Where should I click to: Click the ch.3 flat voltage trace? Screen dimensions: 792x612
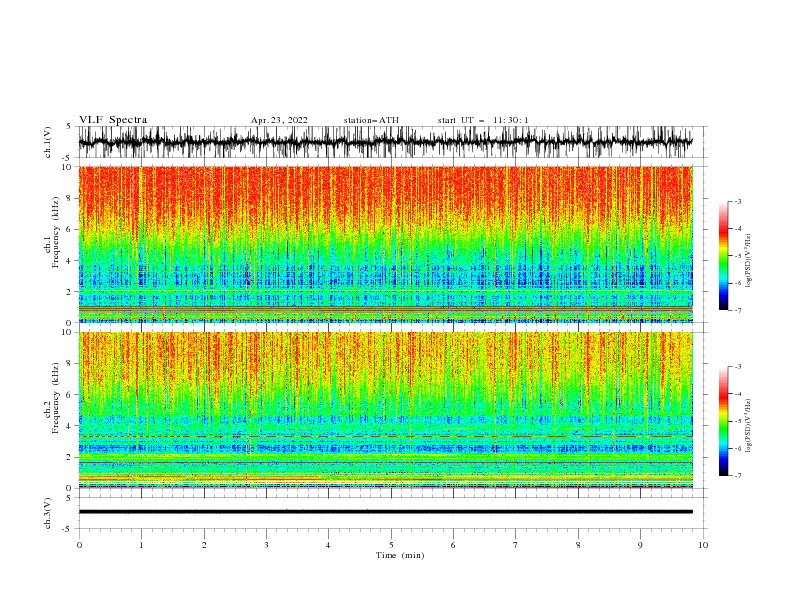click(385, 512)
